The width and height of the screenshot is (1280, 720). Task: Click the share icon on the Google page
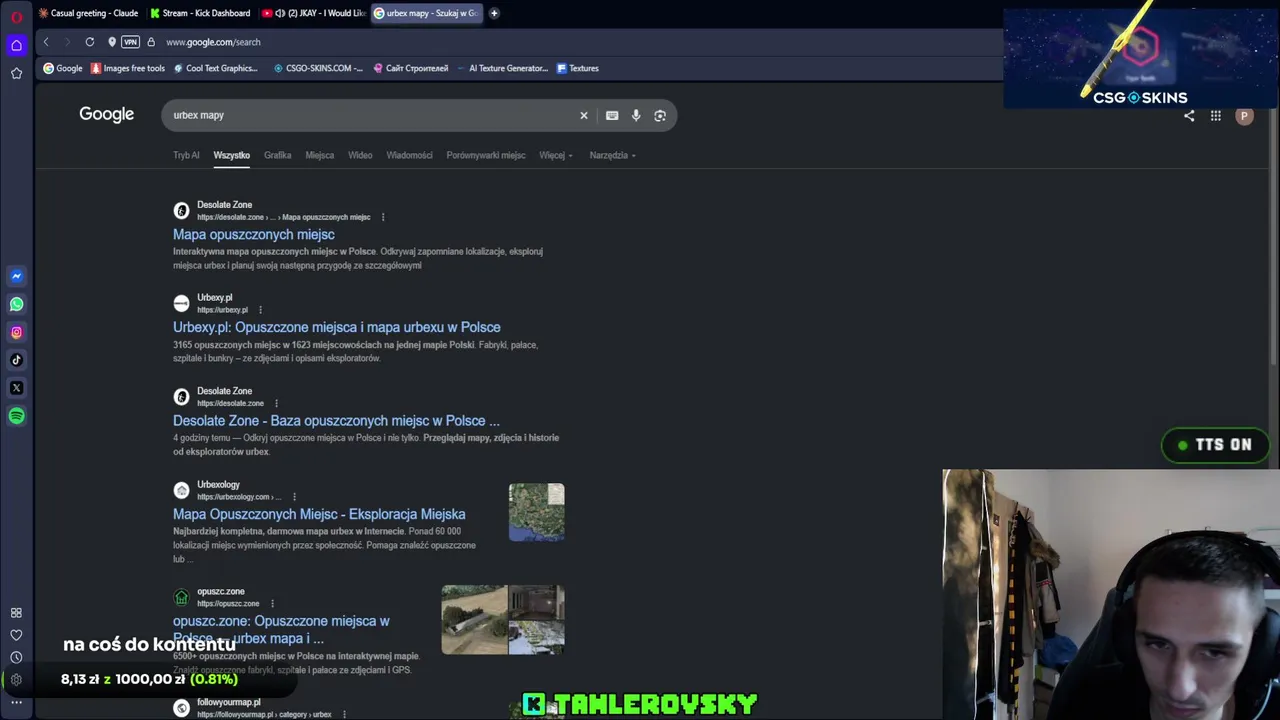coord(1189,116)
